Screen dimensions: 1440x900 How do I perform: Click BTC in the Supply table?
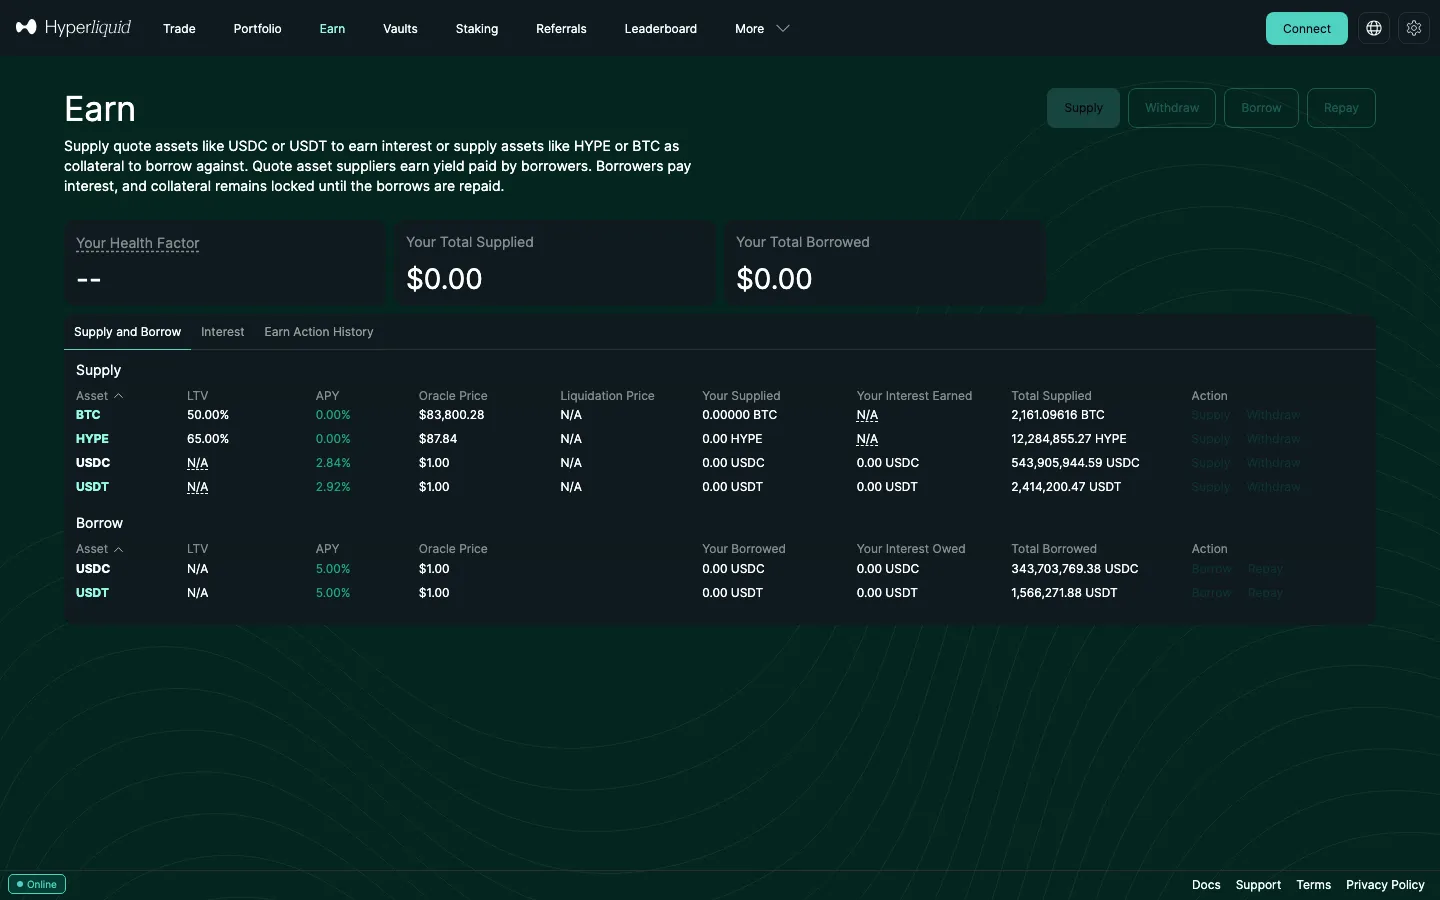click(88, 415)
